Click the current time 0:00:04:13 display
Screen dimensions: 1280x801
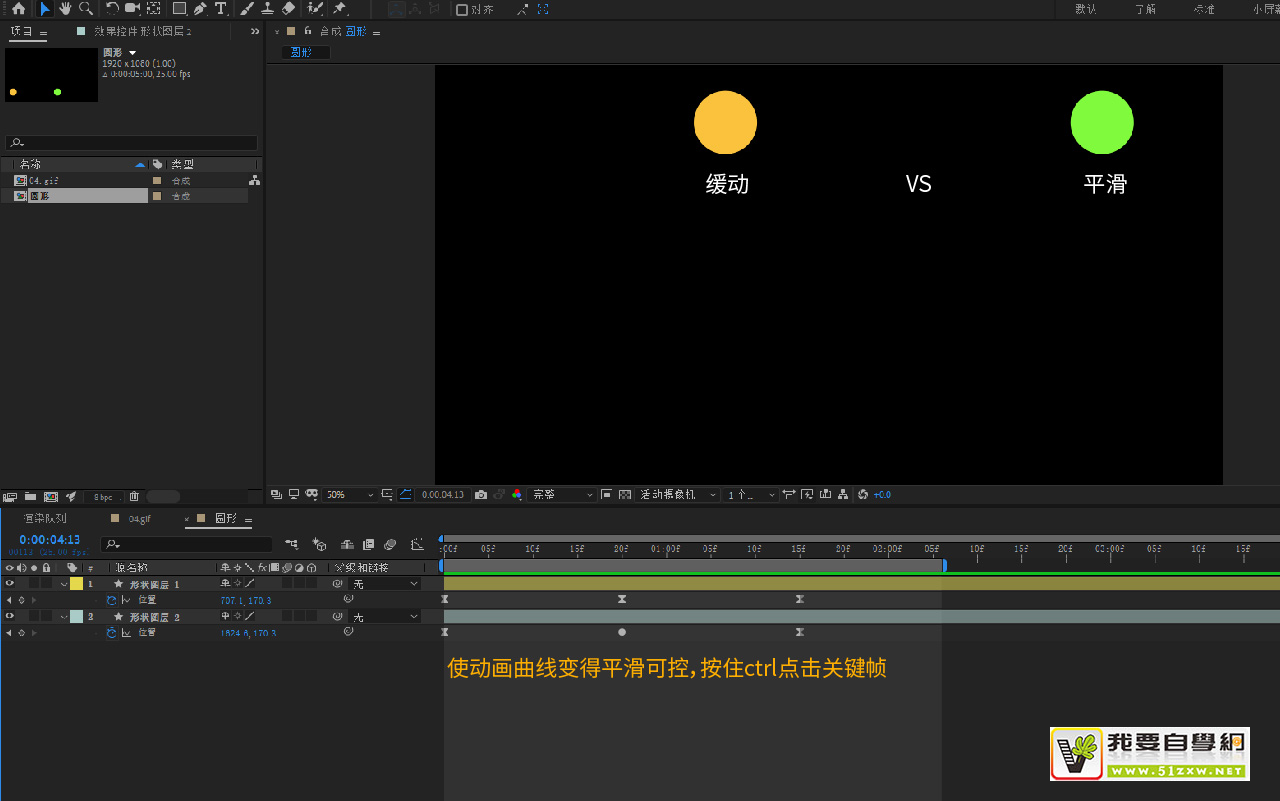pos(49,540)
